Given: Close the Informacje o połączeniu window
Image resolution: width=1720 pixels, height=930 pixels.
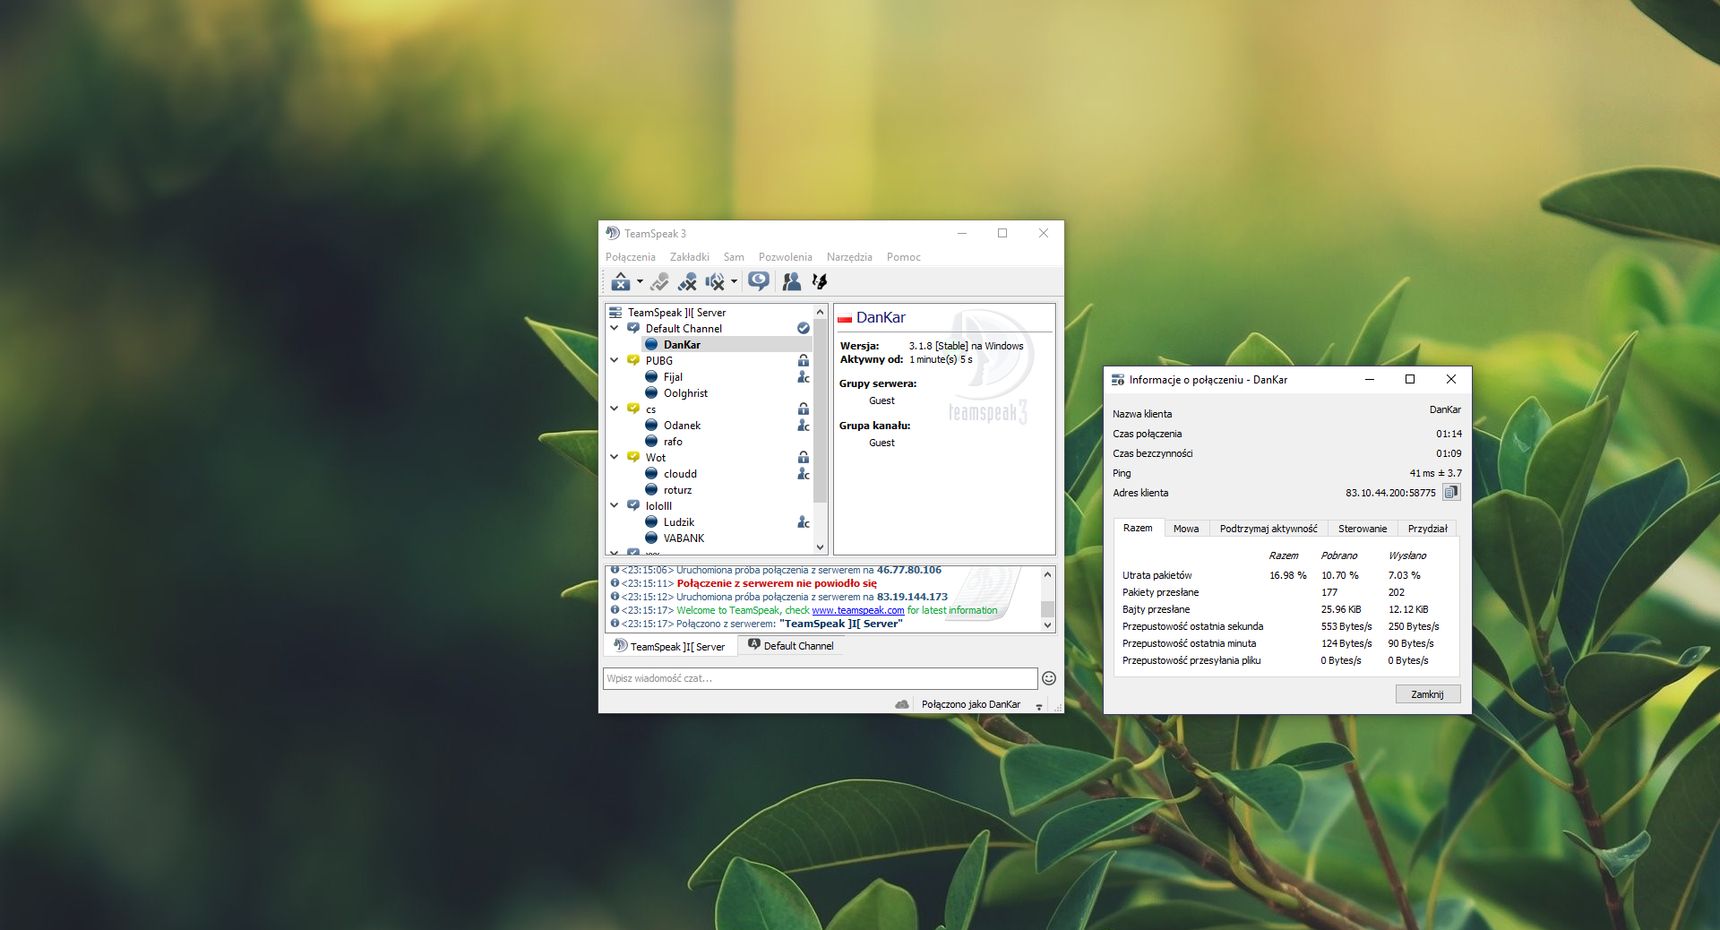Looking at the screenshot, I should pyautogui.click(x=1451, y=379).
